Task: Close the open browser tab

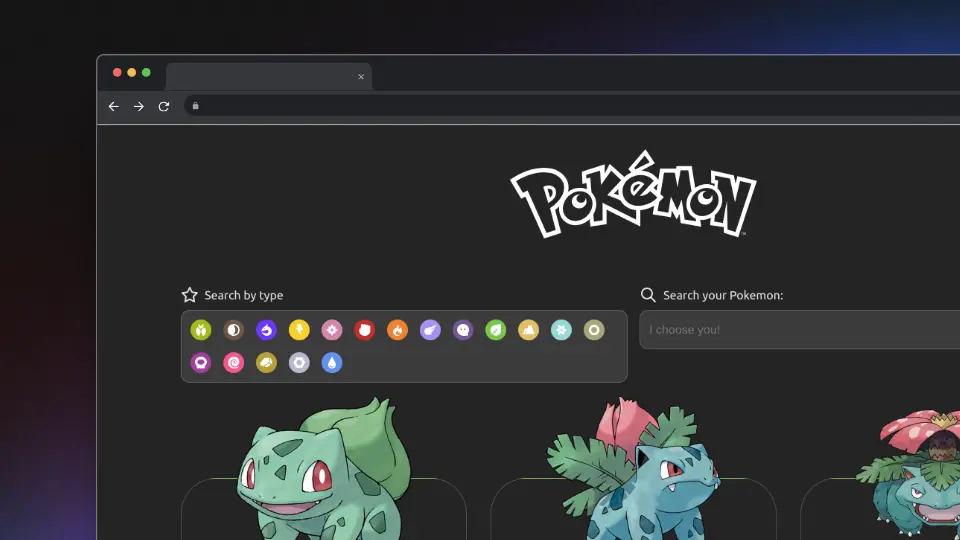Action: [x=361, y=77]
